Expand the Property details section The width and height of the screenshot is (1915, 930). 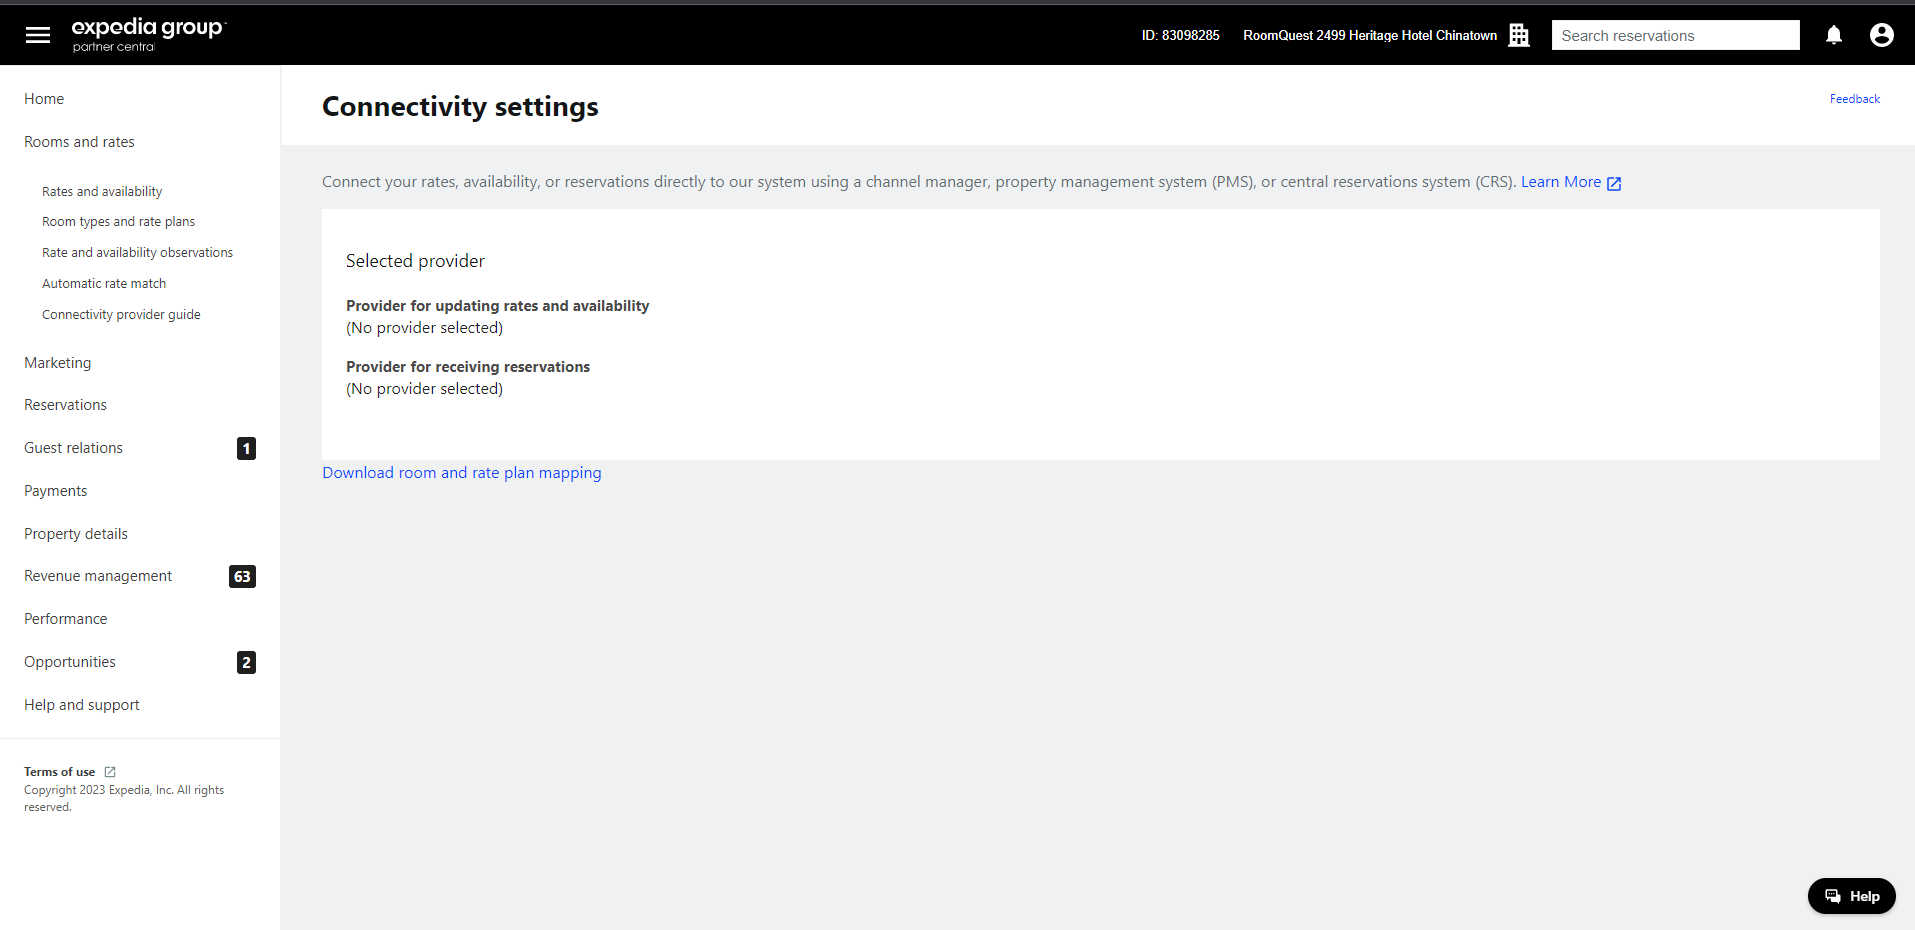76,534
